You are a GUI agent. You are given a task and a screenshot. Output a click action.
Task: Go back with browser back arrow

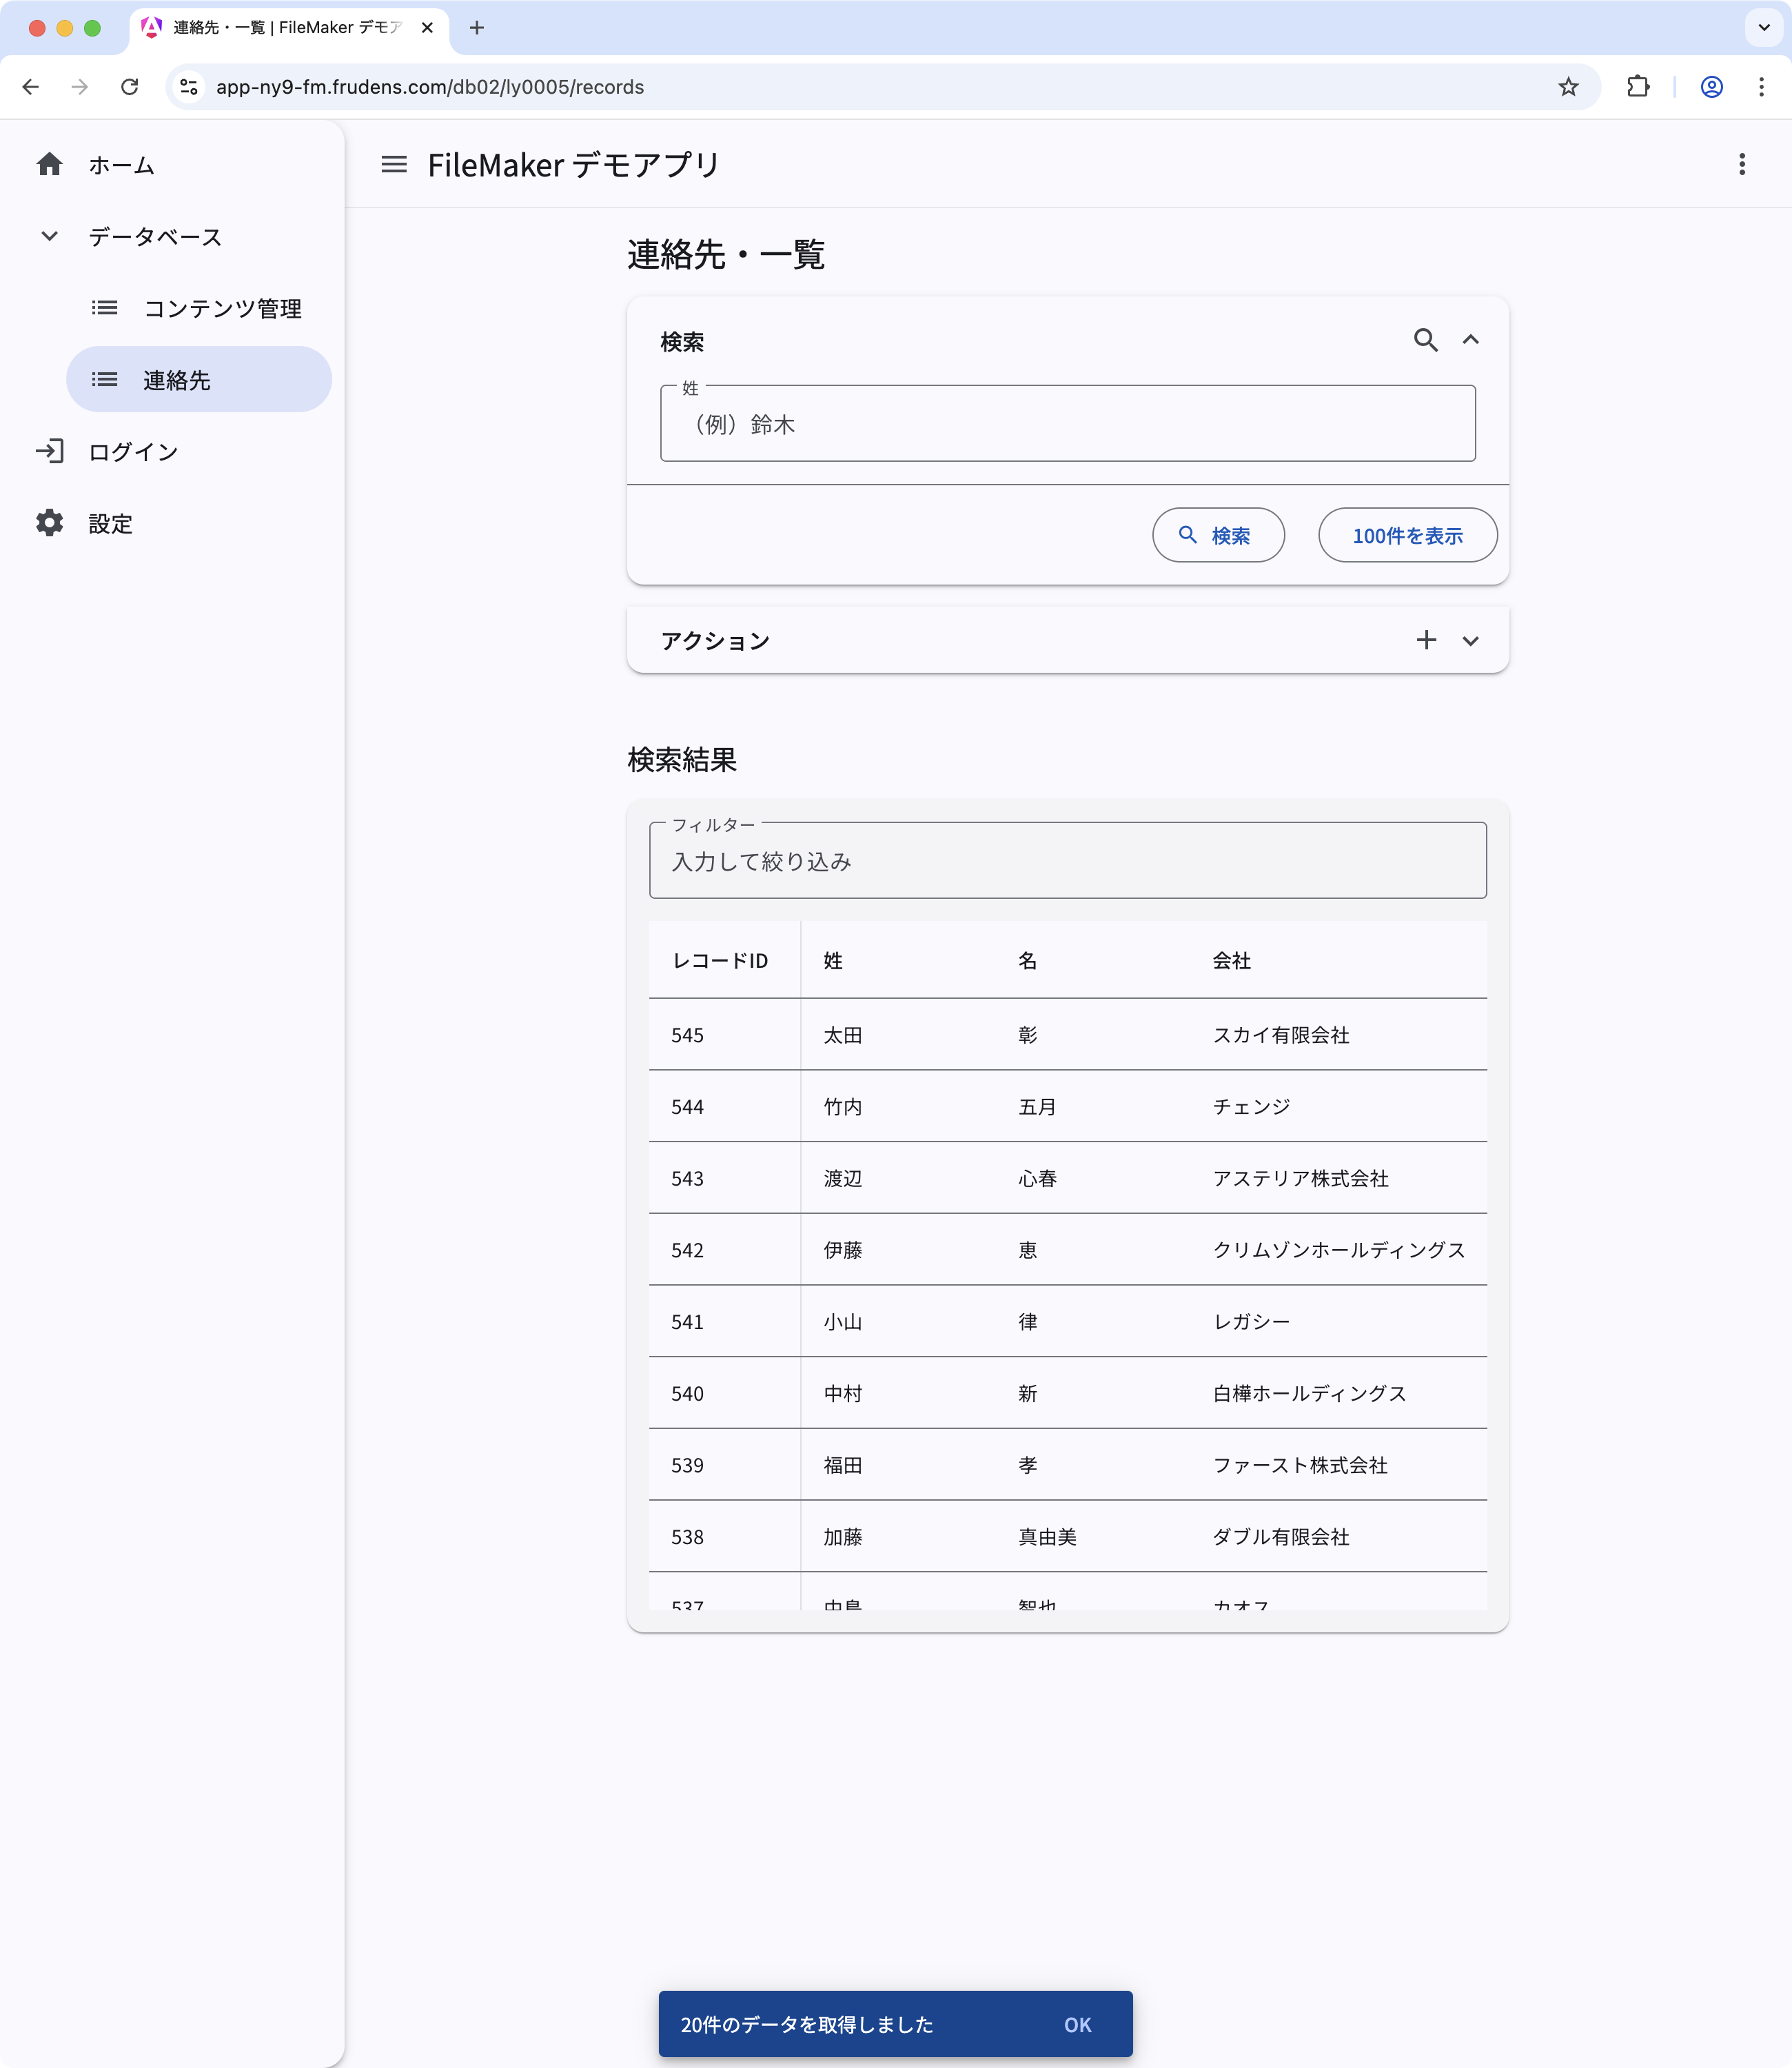31,87
